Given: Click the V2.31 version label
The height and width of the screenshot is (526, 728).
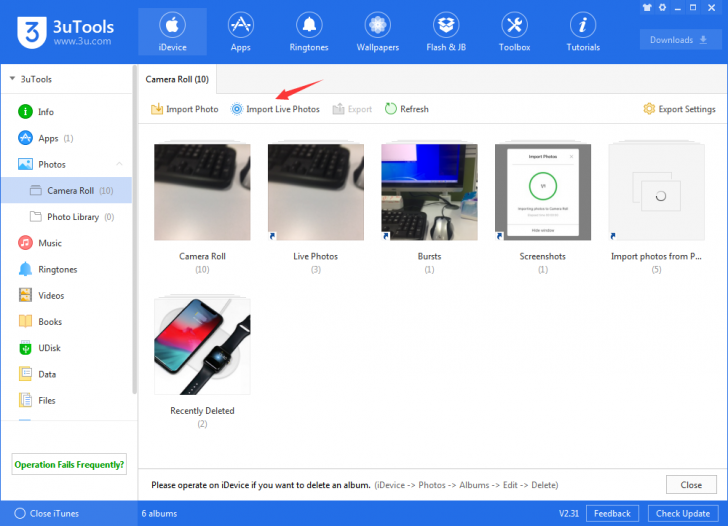Looking at the screenshot, I should click(x=569, y=513).
